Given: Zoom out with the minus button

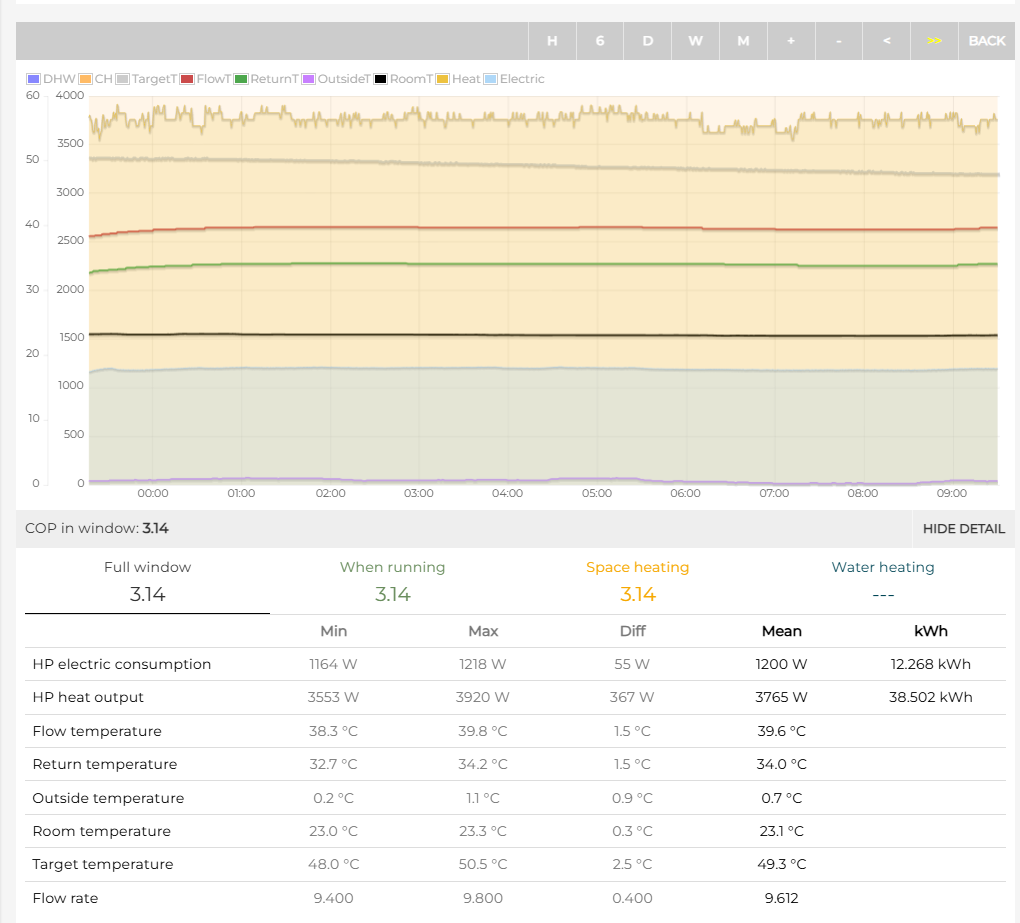Looking at the screenshot, I should pyautogui.click(x=839, y=41).
